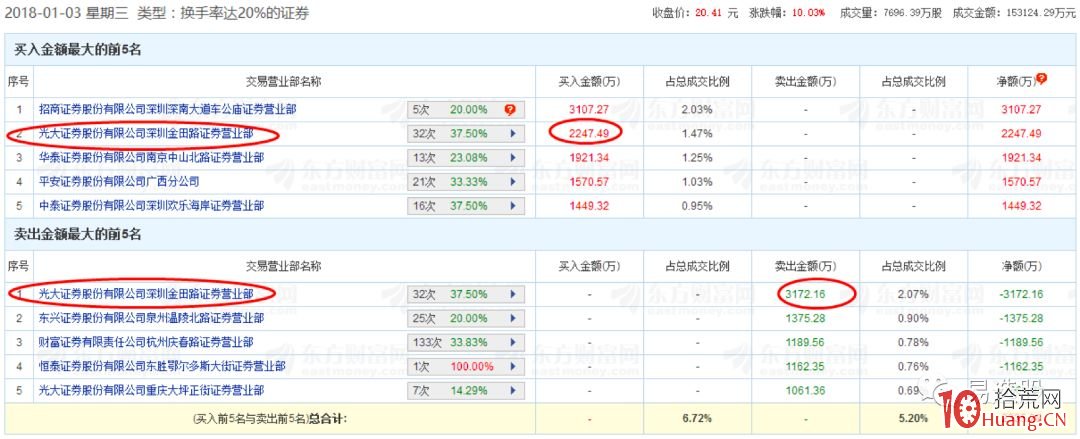Select sell amount 1189.56 cell

[x=806, y=343]
